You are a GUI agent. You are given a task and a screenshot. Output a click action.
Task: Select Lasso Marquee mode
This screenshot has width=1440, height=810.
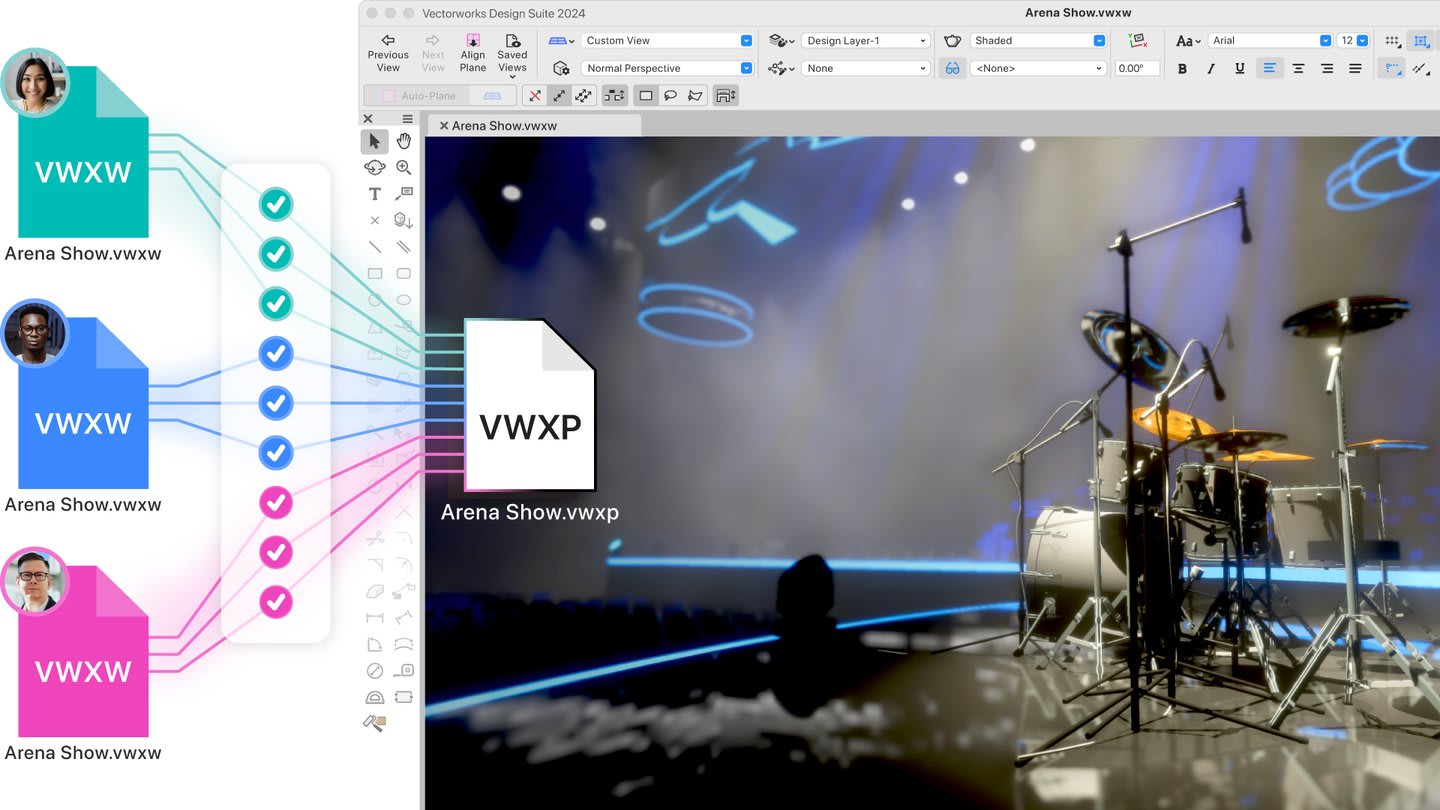point(670,96)
